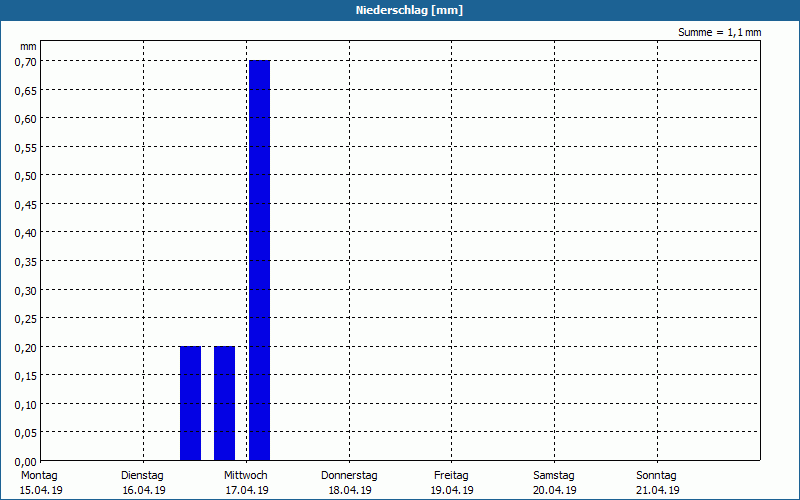Click the 0,70 y-axis value
This screenshot has height=500, width=800.
26,62
